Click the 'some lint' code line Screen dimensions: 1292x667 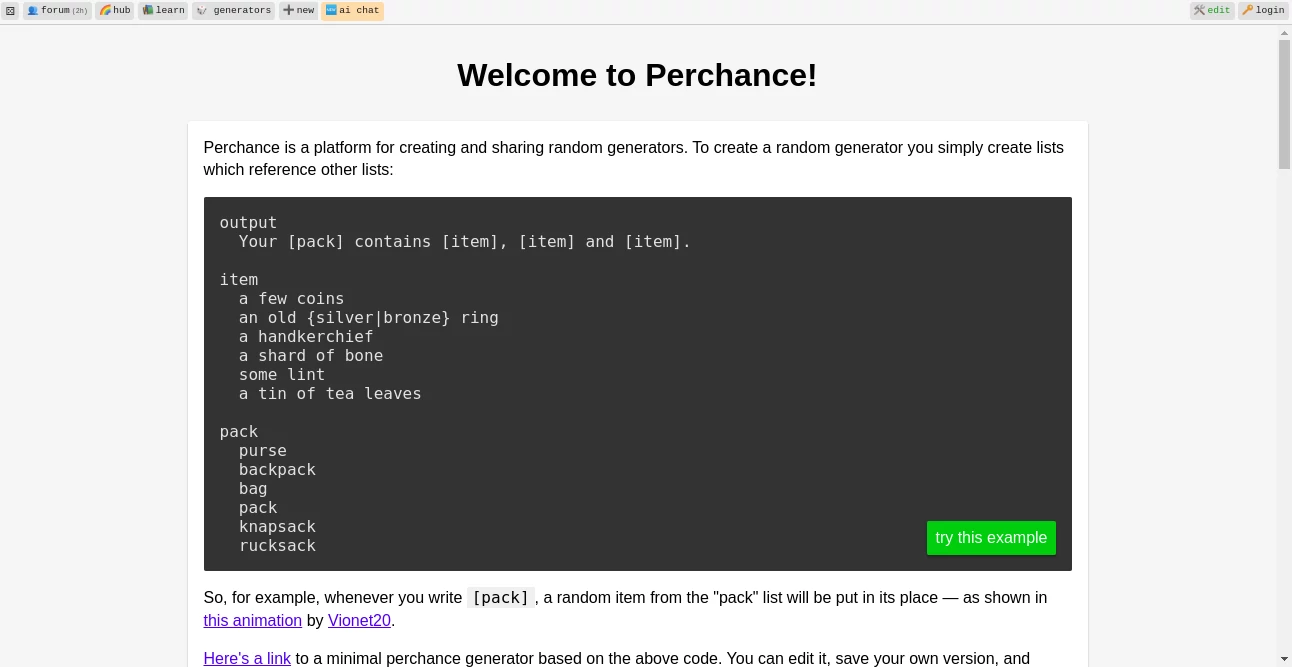[282, 374]
